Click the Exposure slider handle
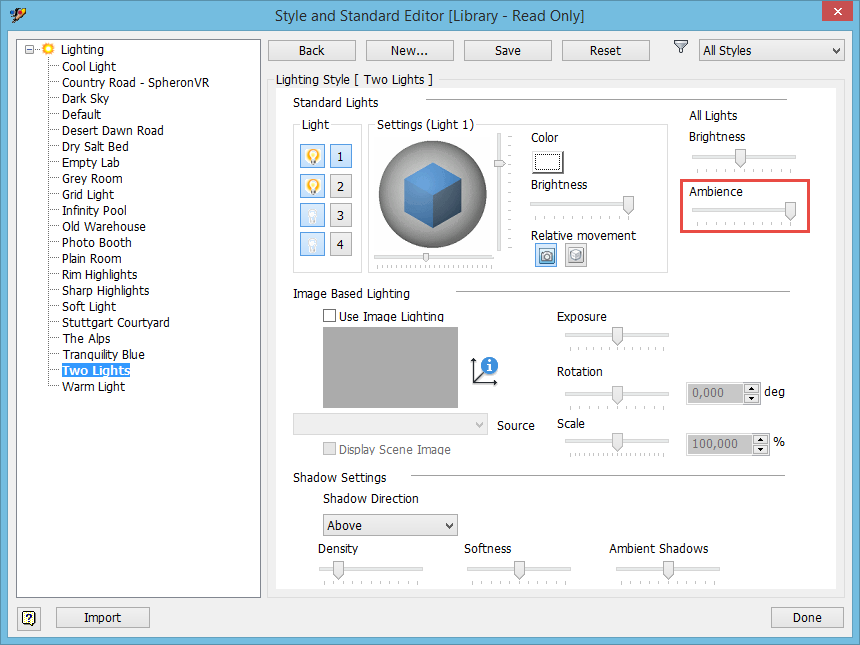The image size is (860, 645). (618, 336)
